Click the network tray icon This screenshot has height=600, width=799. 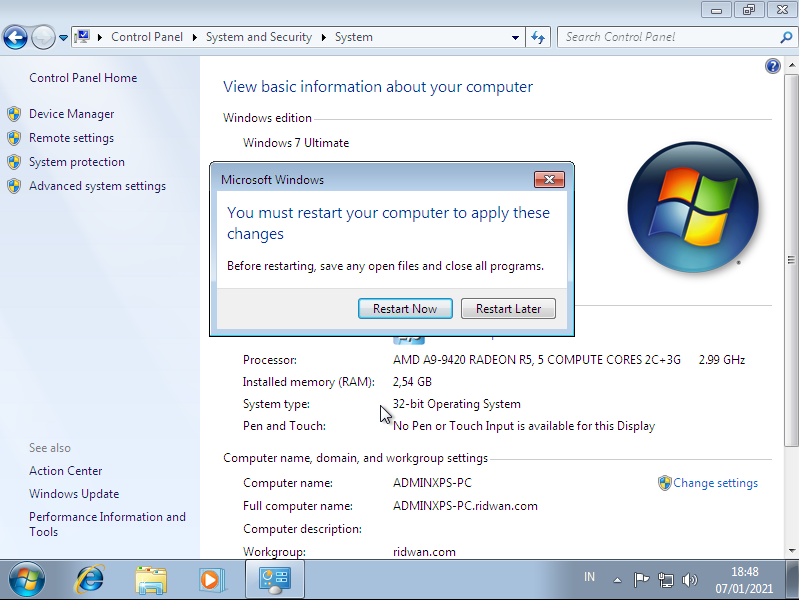(665, 580)
